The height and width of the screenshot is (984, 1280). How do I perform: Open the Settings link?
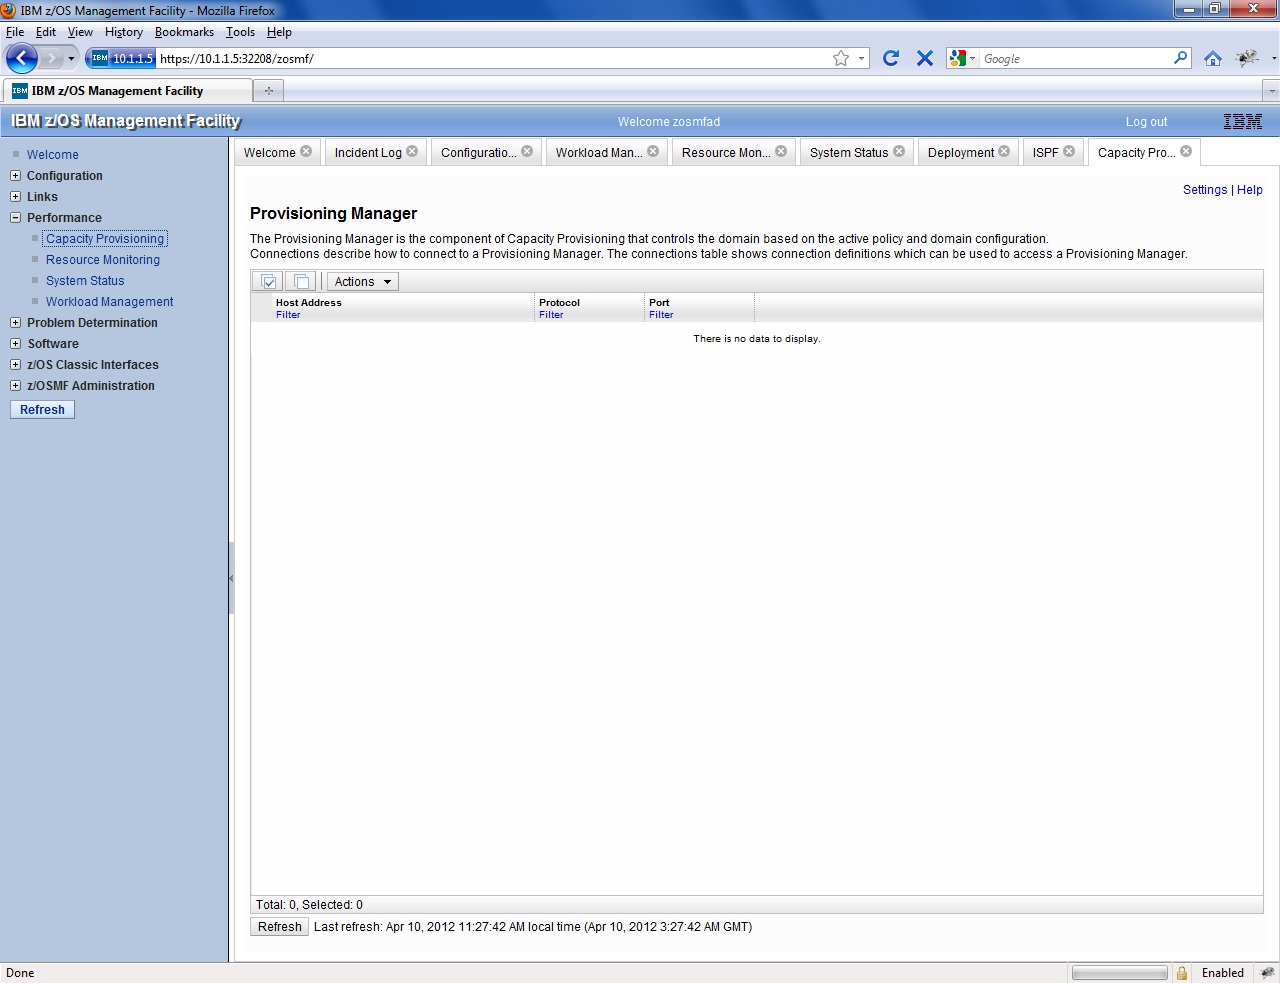pos(1205,190)
